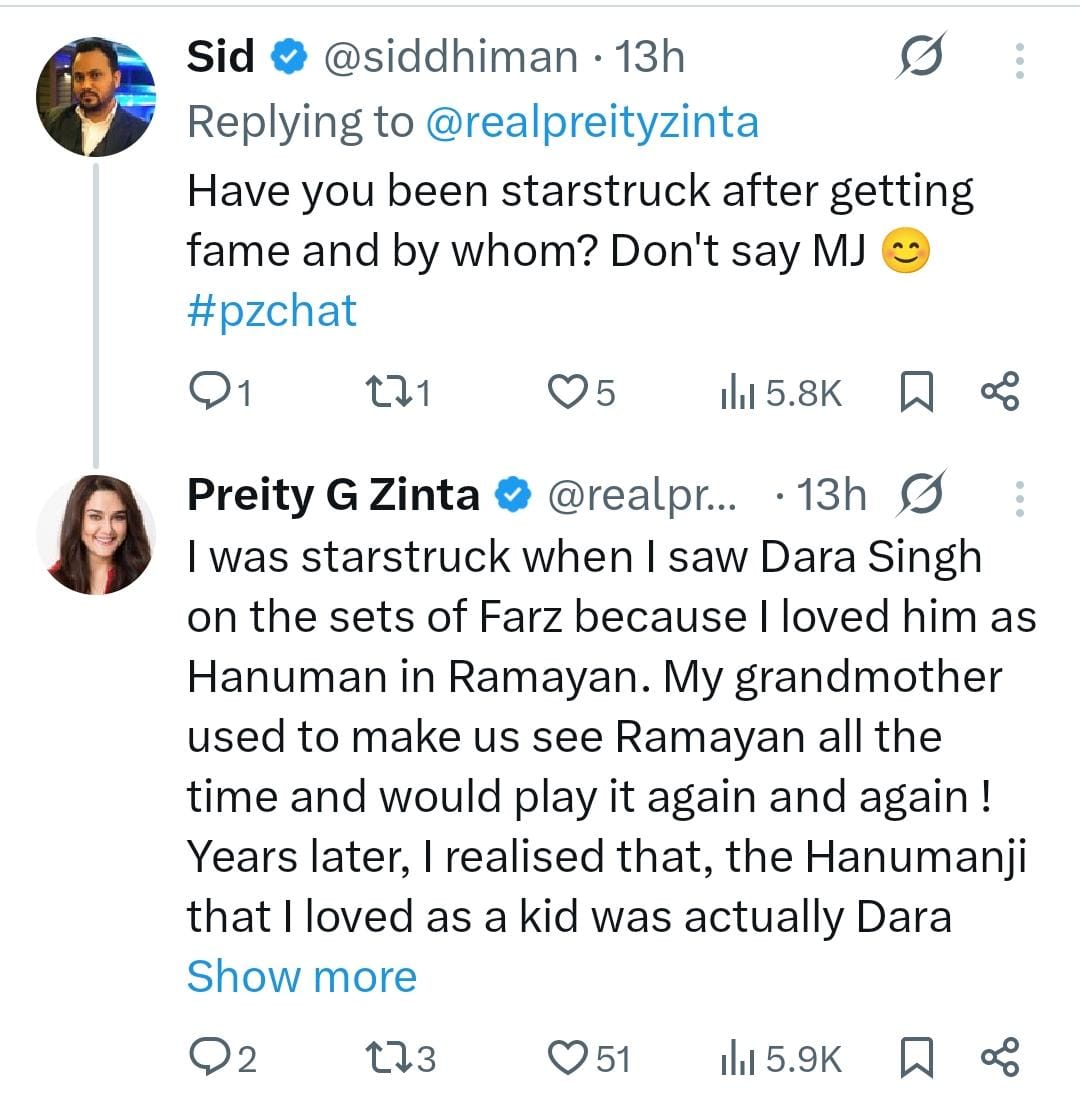Bookmark Sid's tweet
The height and width of the screenshot is (1108, 1080).
coord(917,392)
